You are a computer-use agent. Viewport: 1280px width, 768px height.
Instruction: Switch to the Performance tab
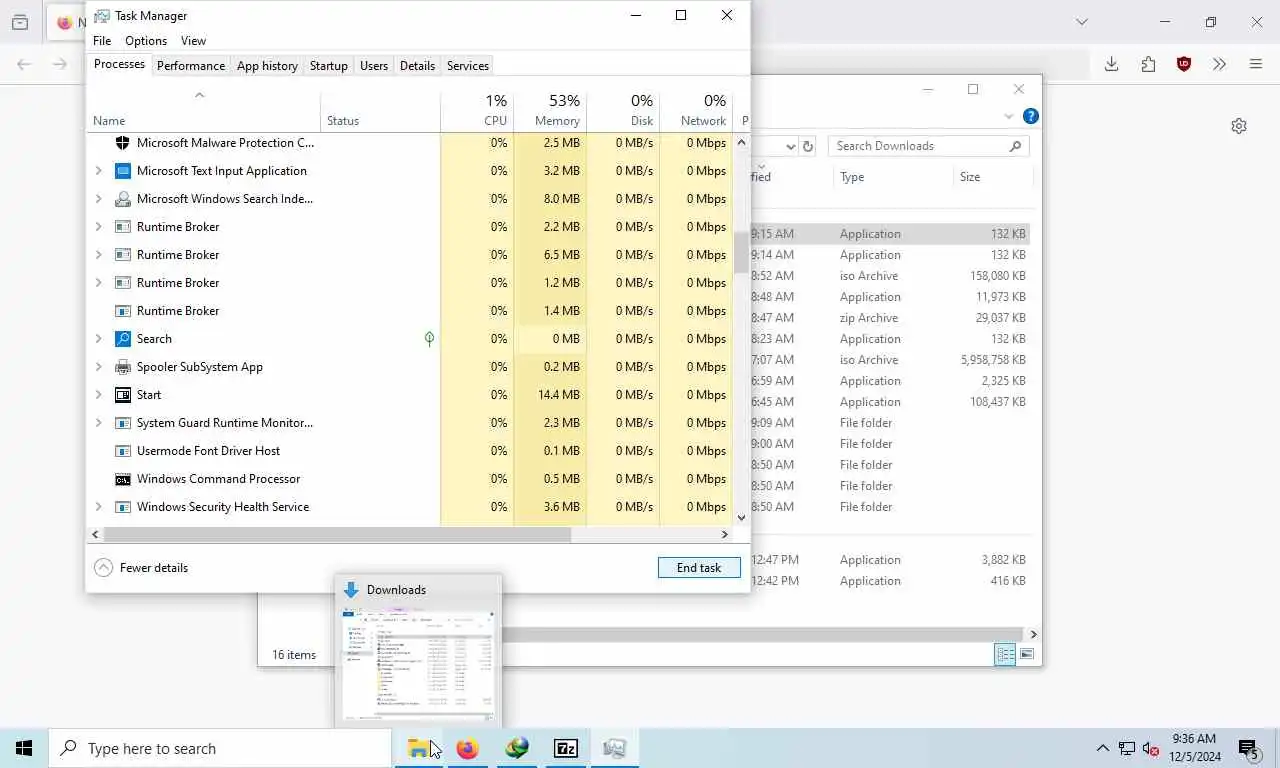point(191,66)
